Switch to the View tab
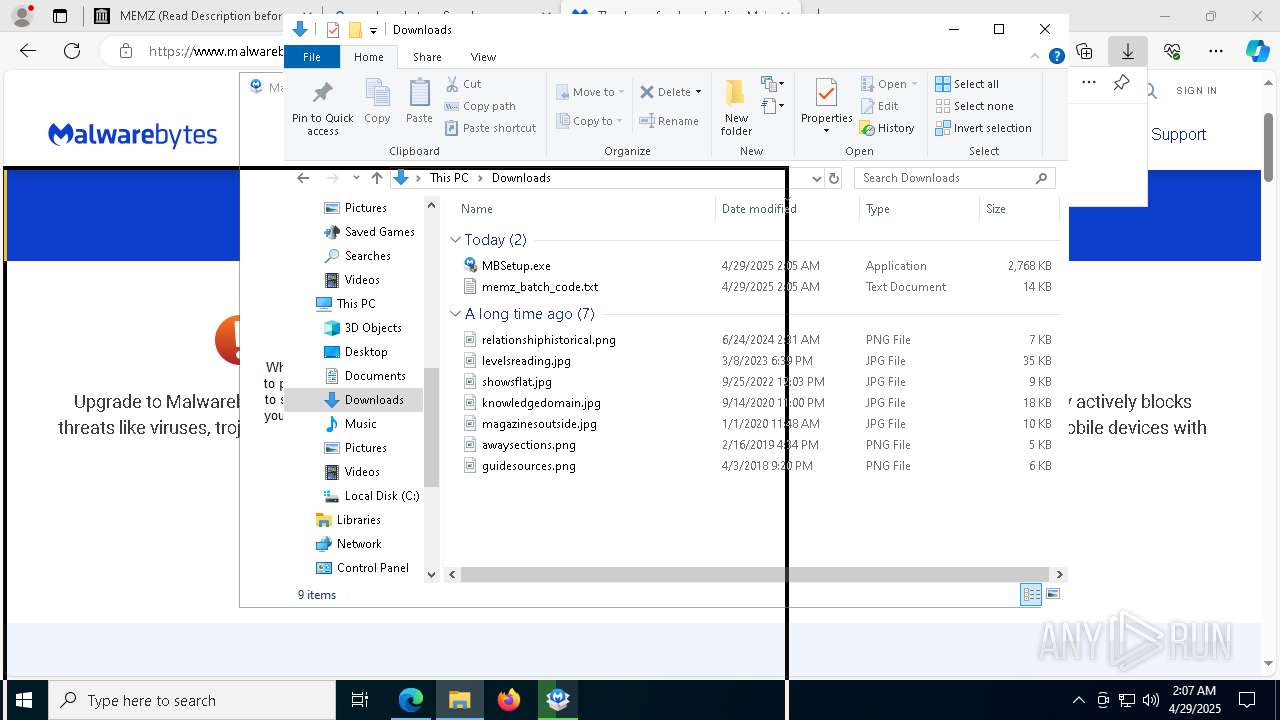Viewport: 1280px width, 720px height. (x=483, y=57)
